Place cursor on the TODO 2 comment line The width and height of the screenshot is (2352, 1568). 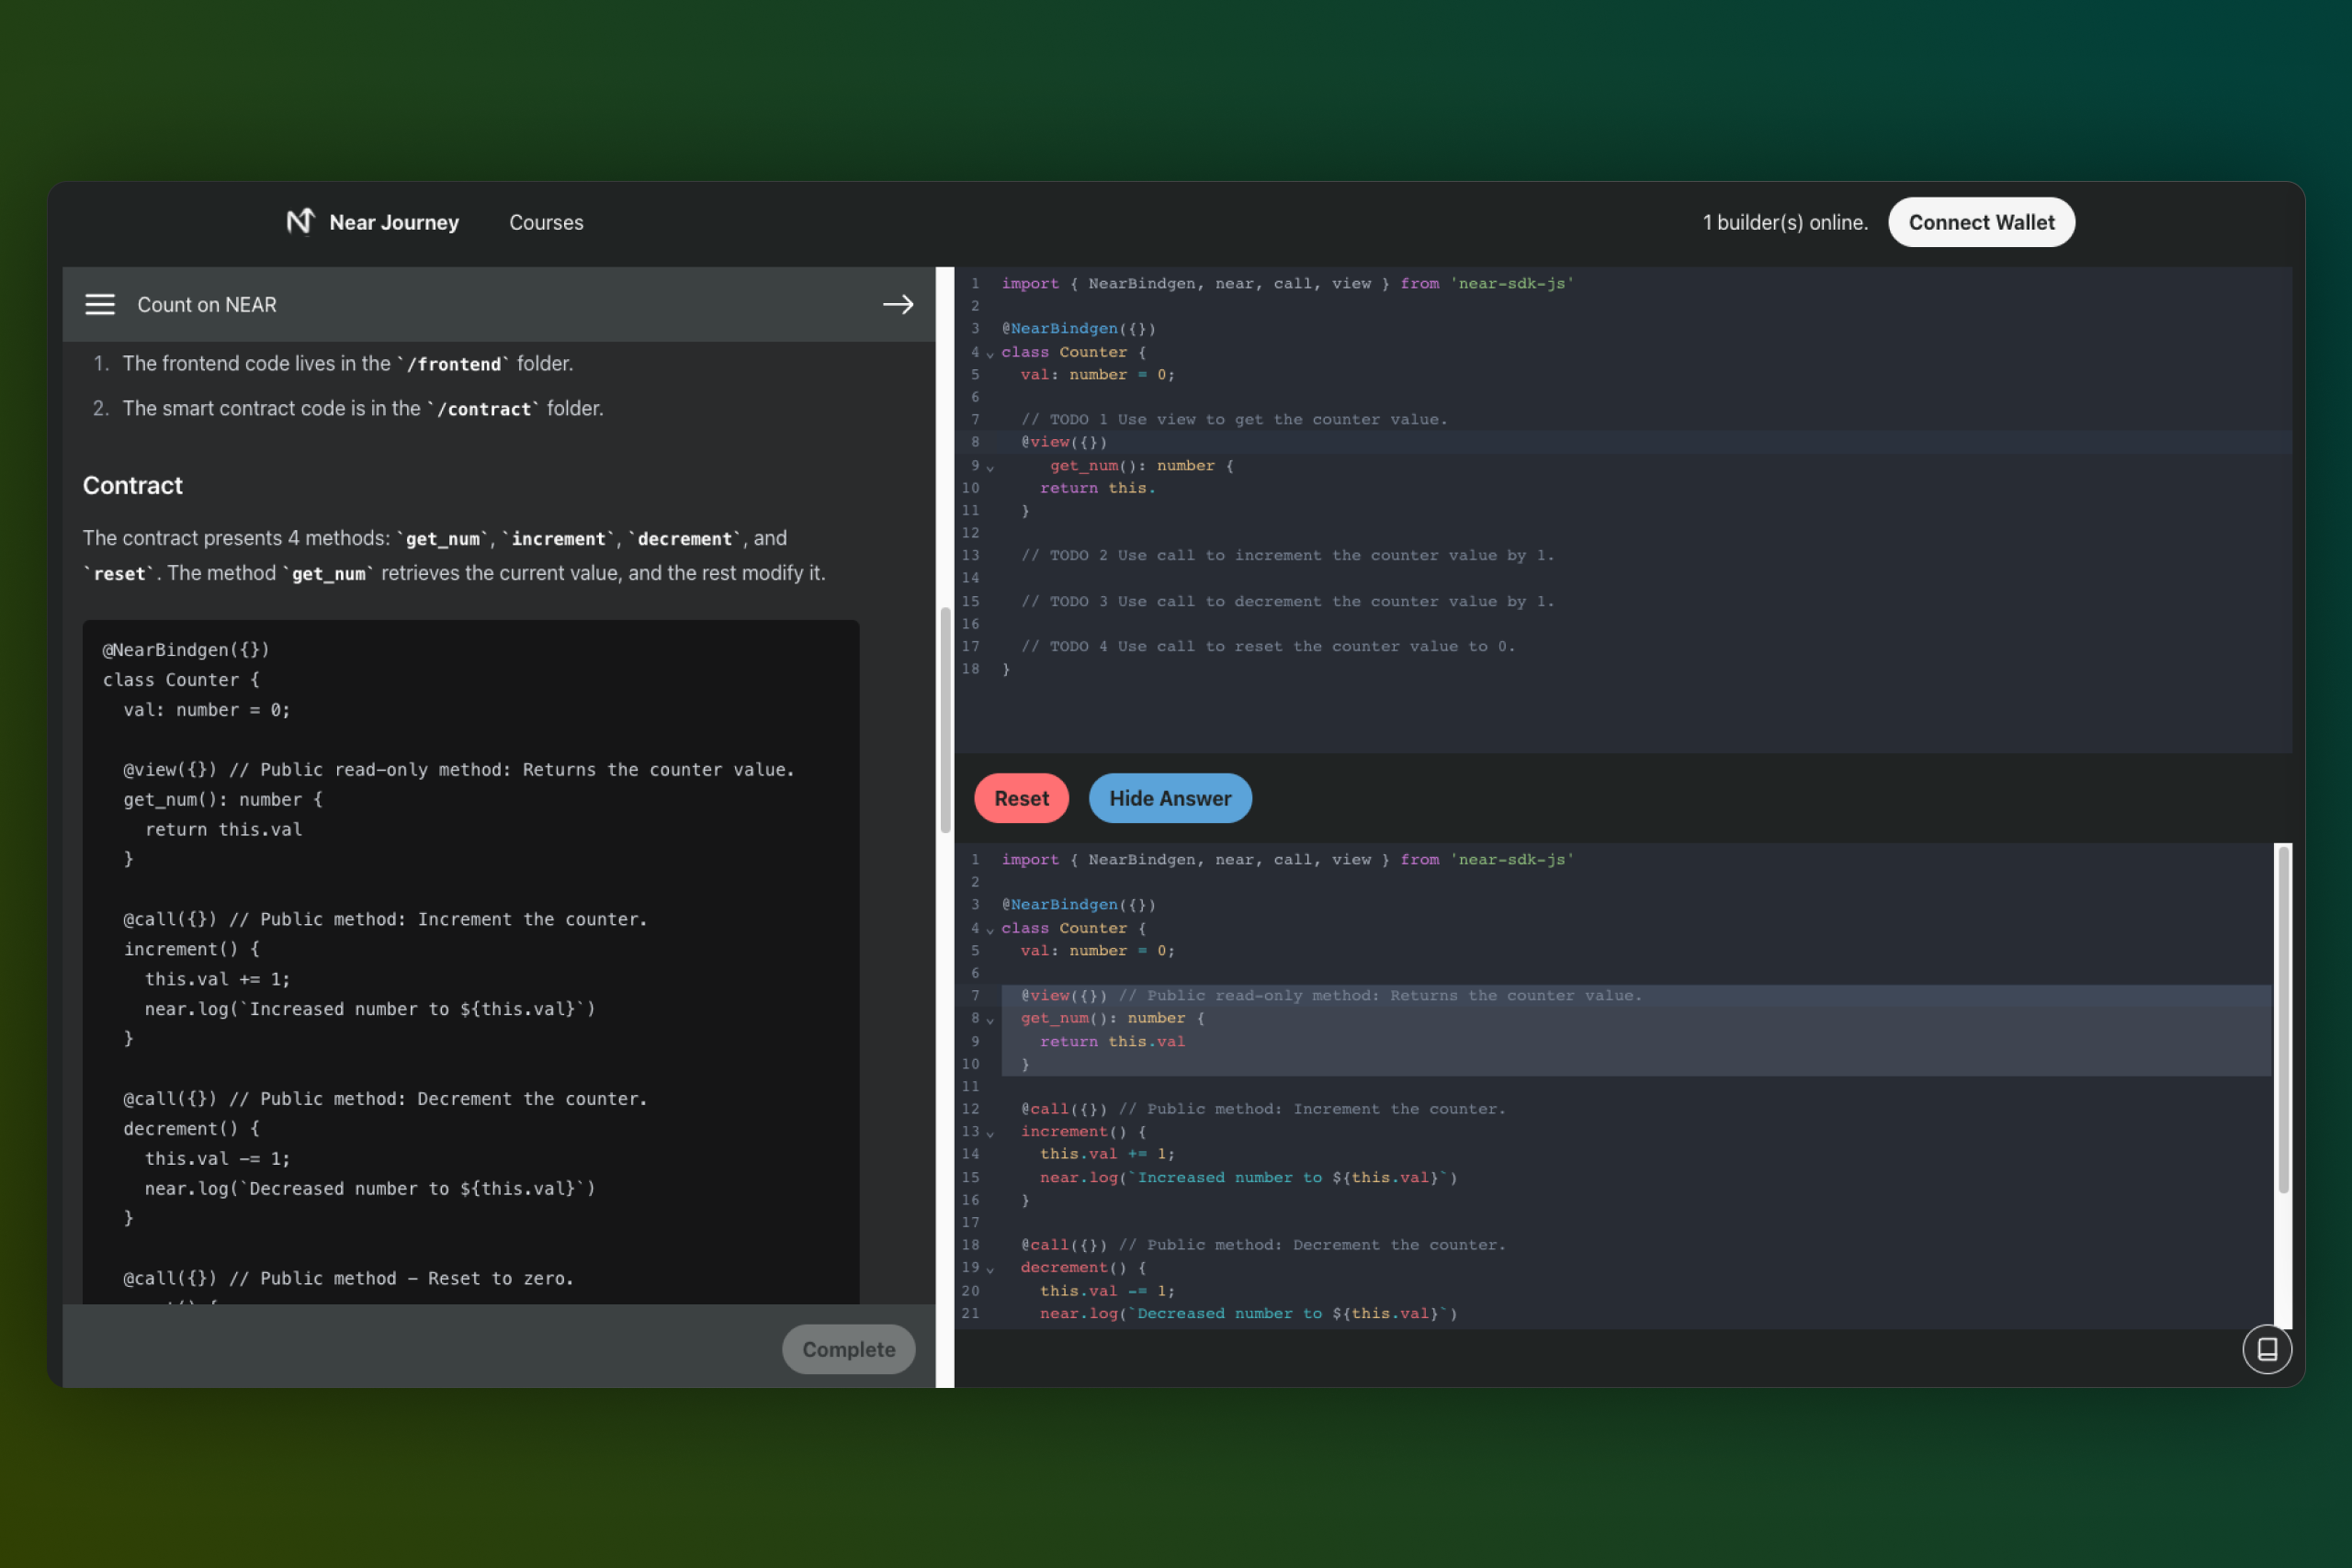[1286, 555]
